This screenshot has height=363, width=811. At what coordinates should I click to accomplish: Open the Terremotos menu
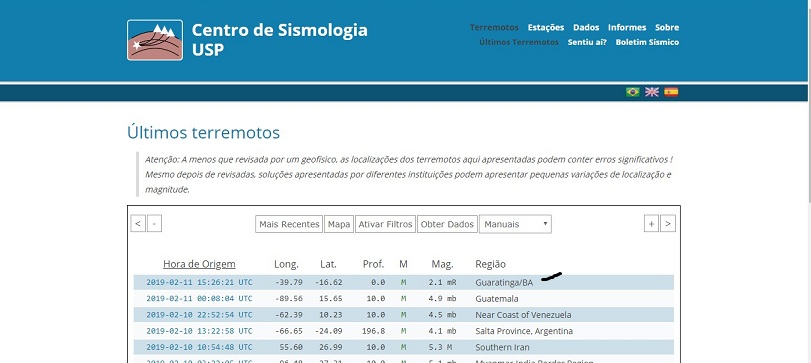(x=494, y=27)
